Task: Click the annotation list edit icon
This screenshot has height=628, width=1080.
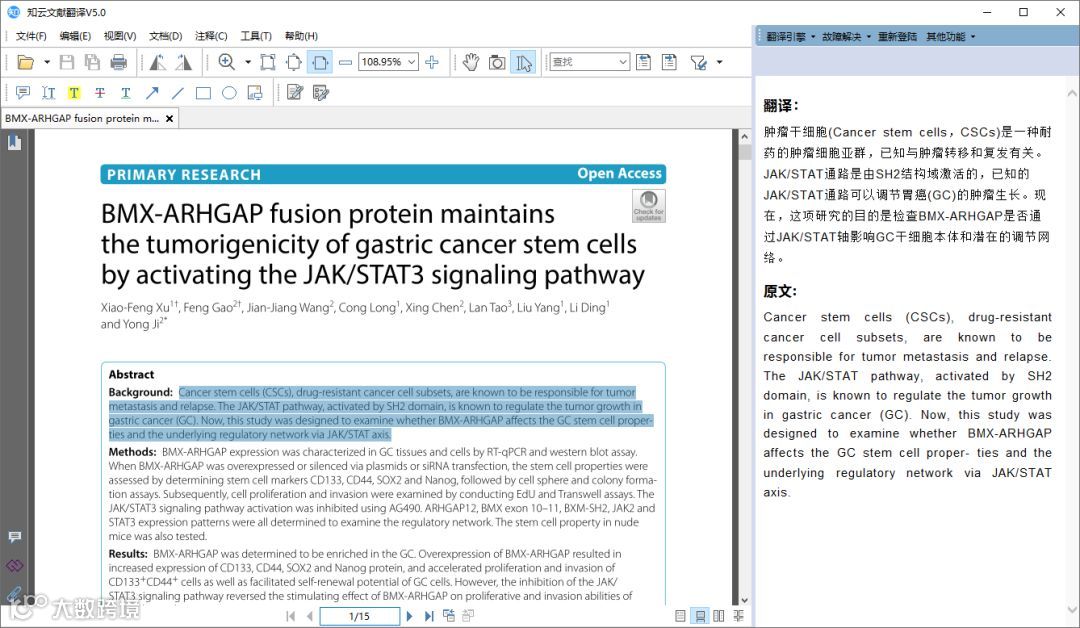Action: click(x=320, y=92)
